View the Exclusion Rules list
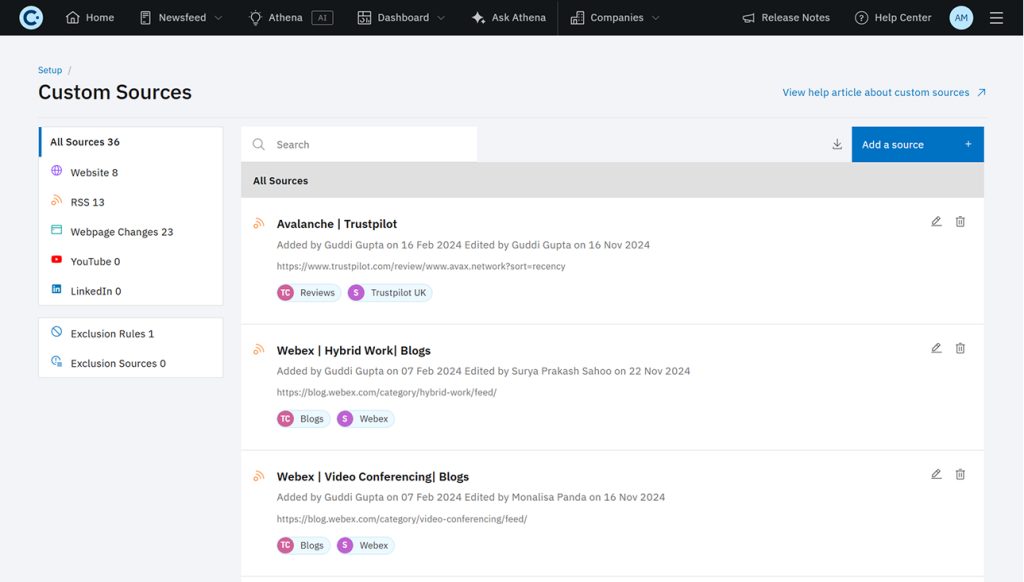Image resolution: width=1024 pixels, height=582 pixels. coord(108,333)
